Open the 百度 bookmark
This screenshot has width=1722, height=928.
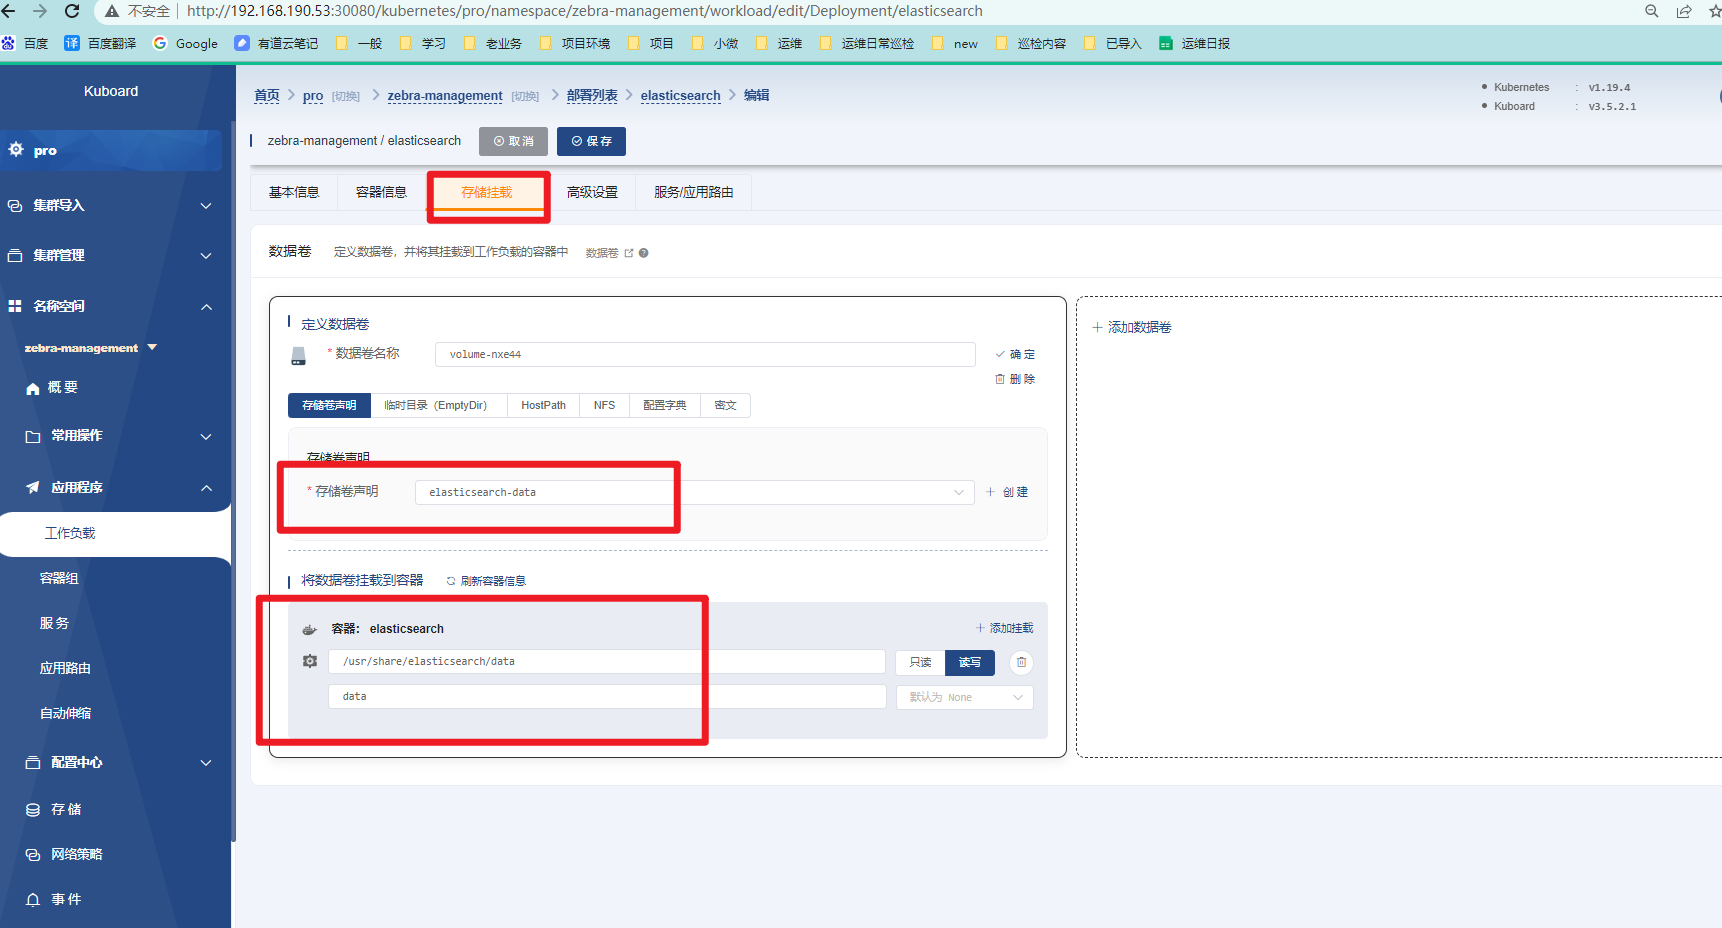coord(25,43)
